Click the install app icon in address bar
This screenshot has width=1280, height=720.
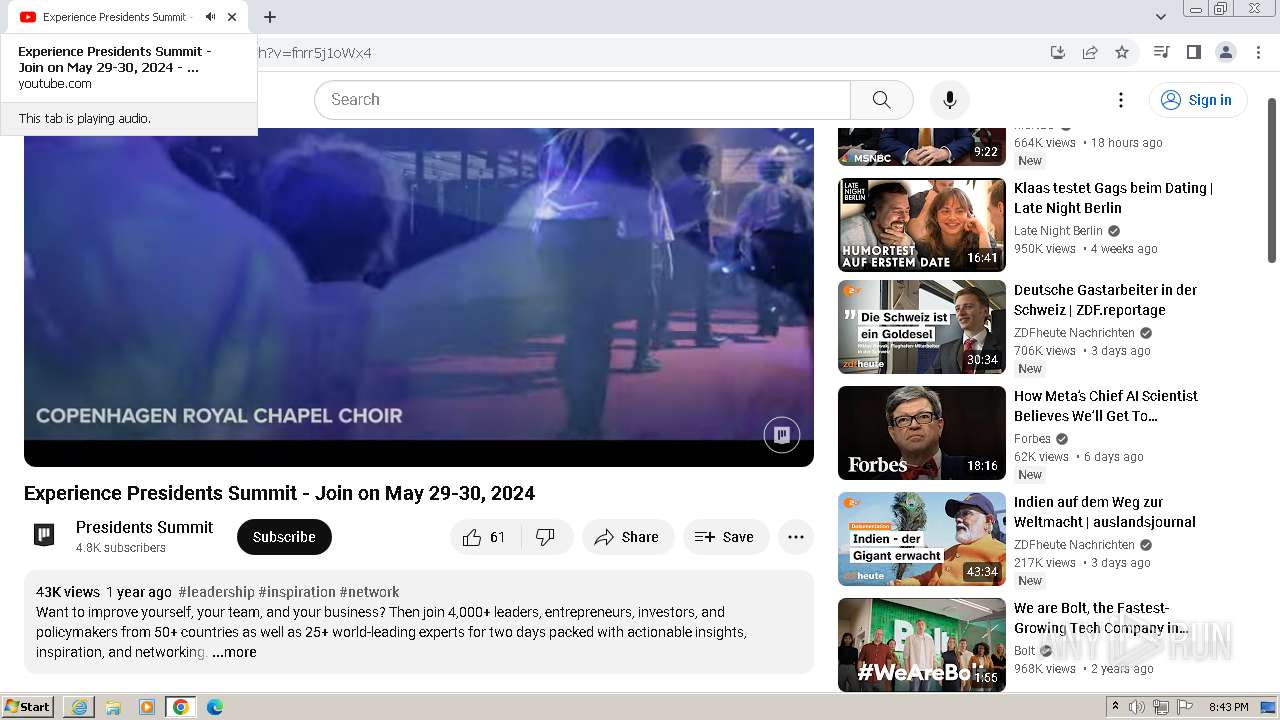coord(1058,52)
